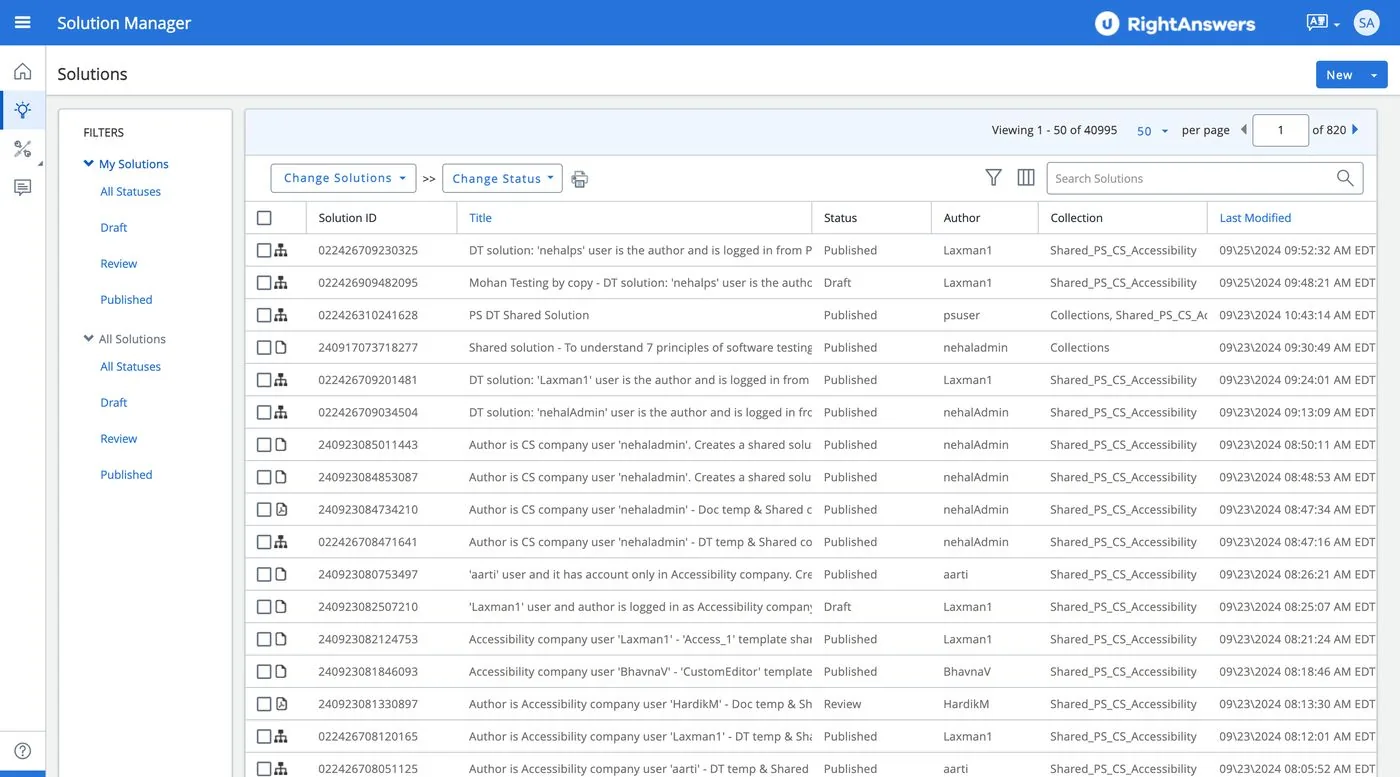Open the filter funnel icon
Viewport: 1400px width, 777px height.
click(993, 177)
